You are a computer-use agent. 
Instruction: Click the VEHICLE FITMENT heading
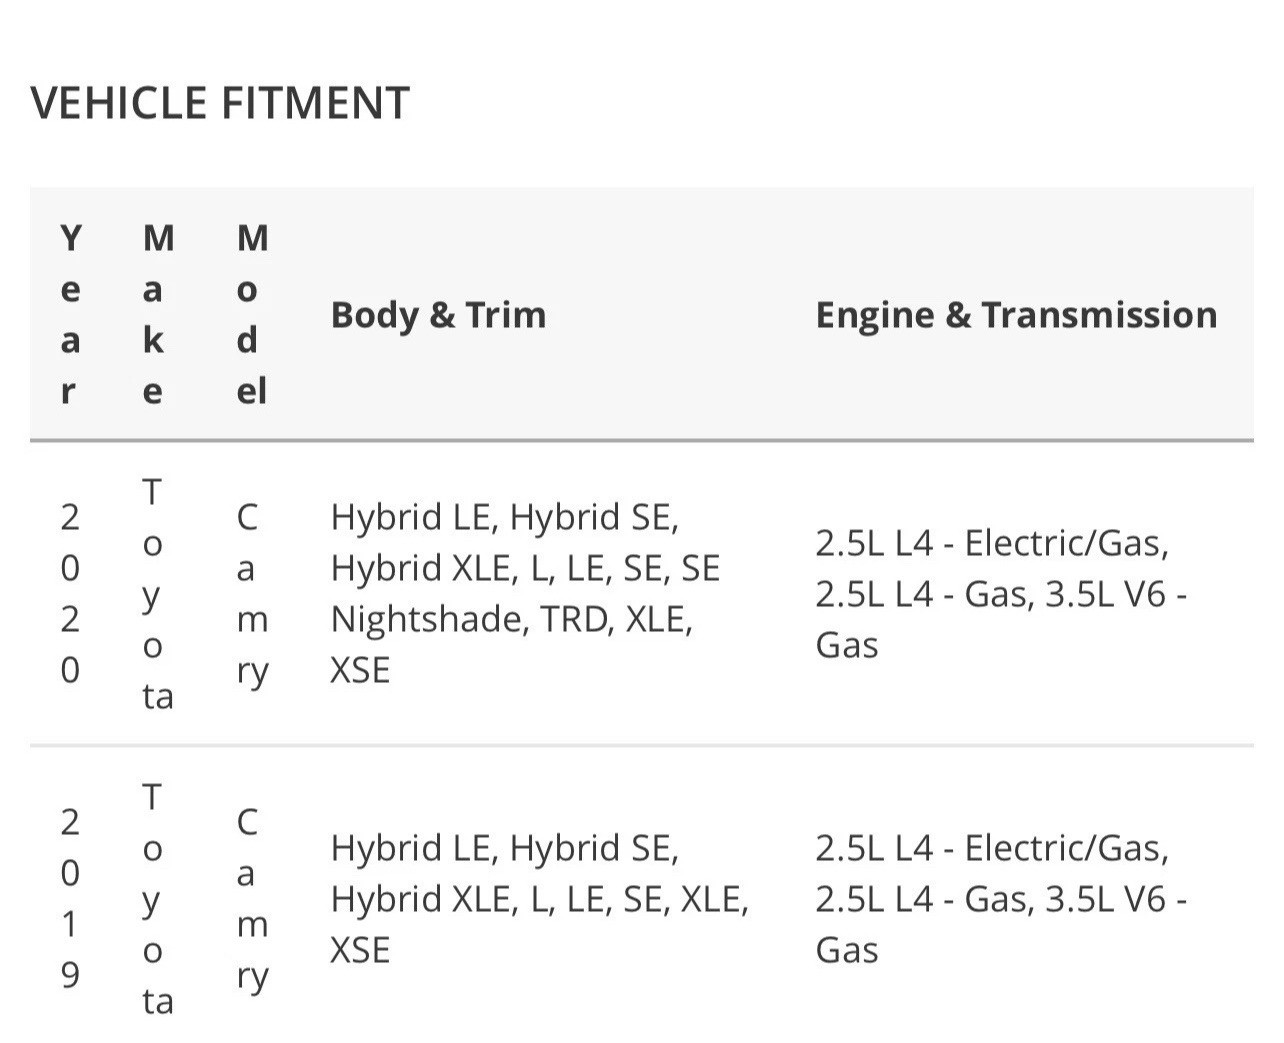click(x=220, y=103)
